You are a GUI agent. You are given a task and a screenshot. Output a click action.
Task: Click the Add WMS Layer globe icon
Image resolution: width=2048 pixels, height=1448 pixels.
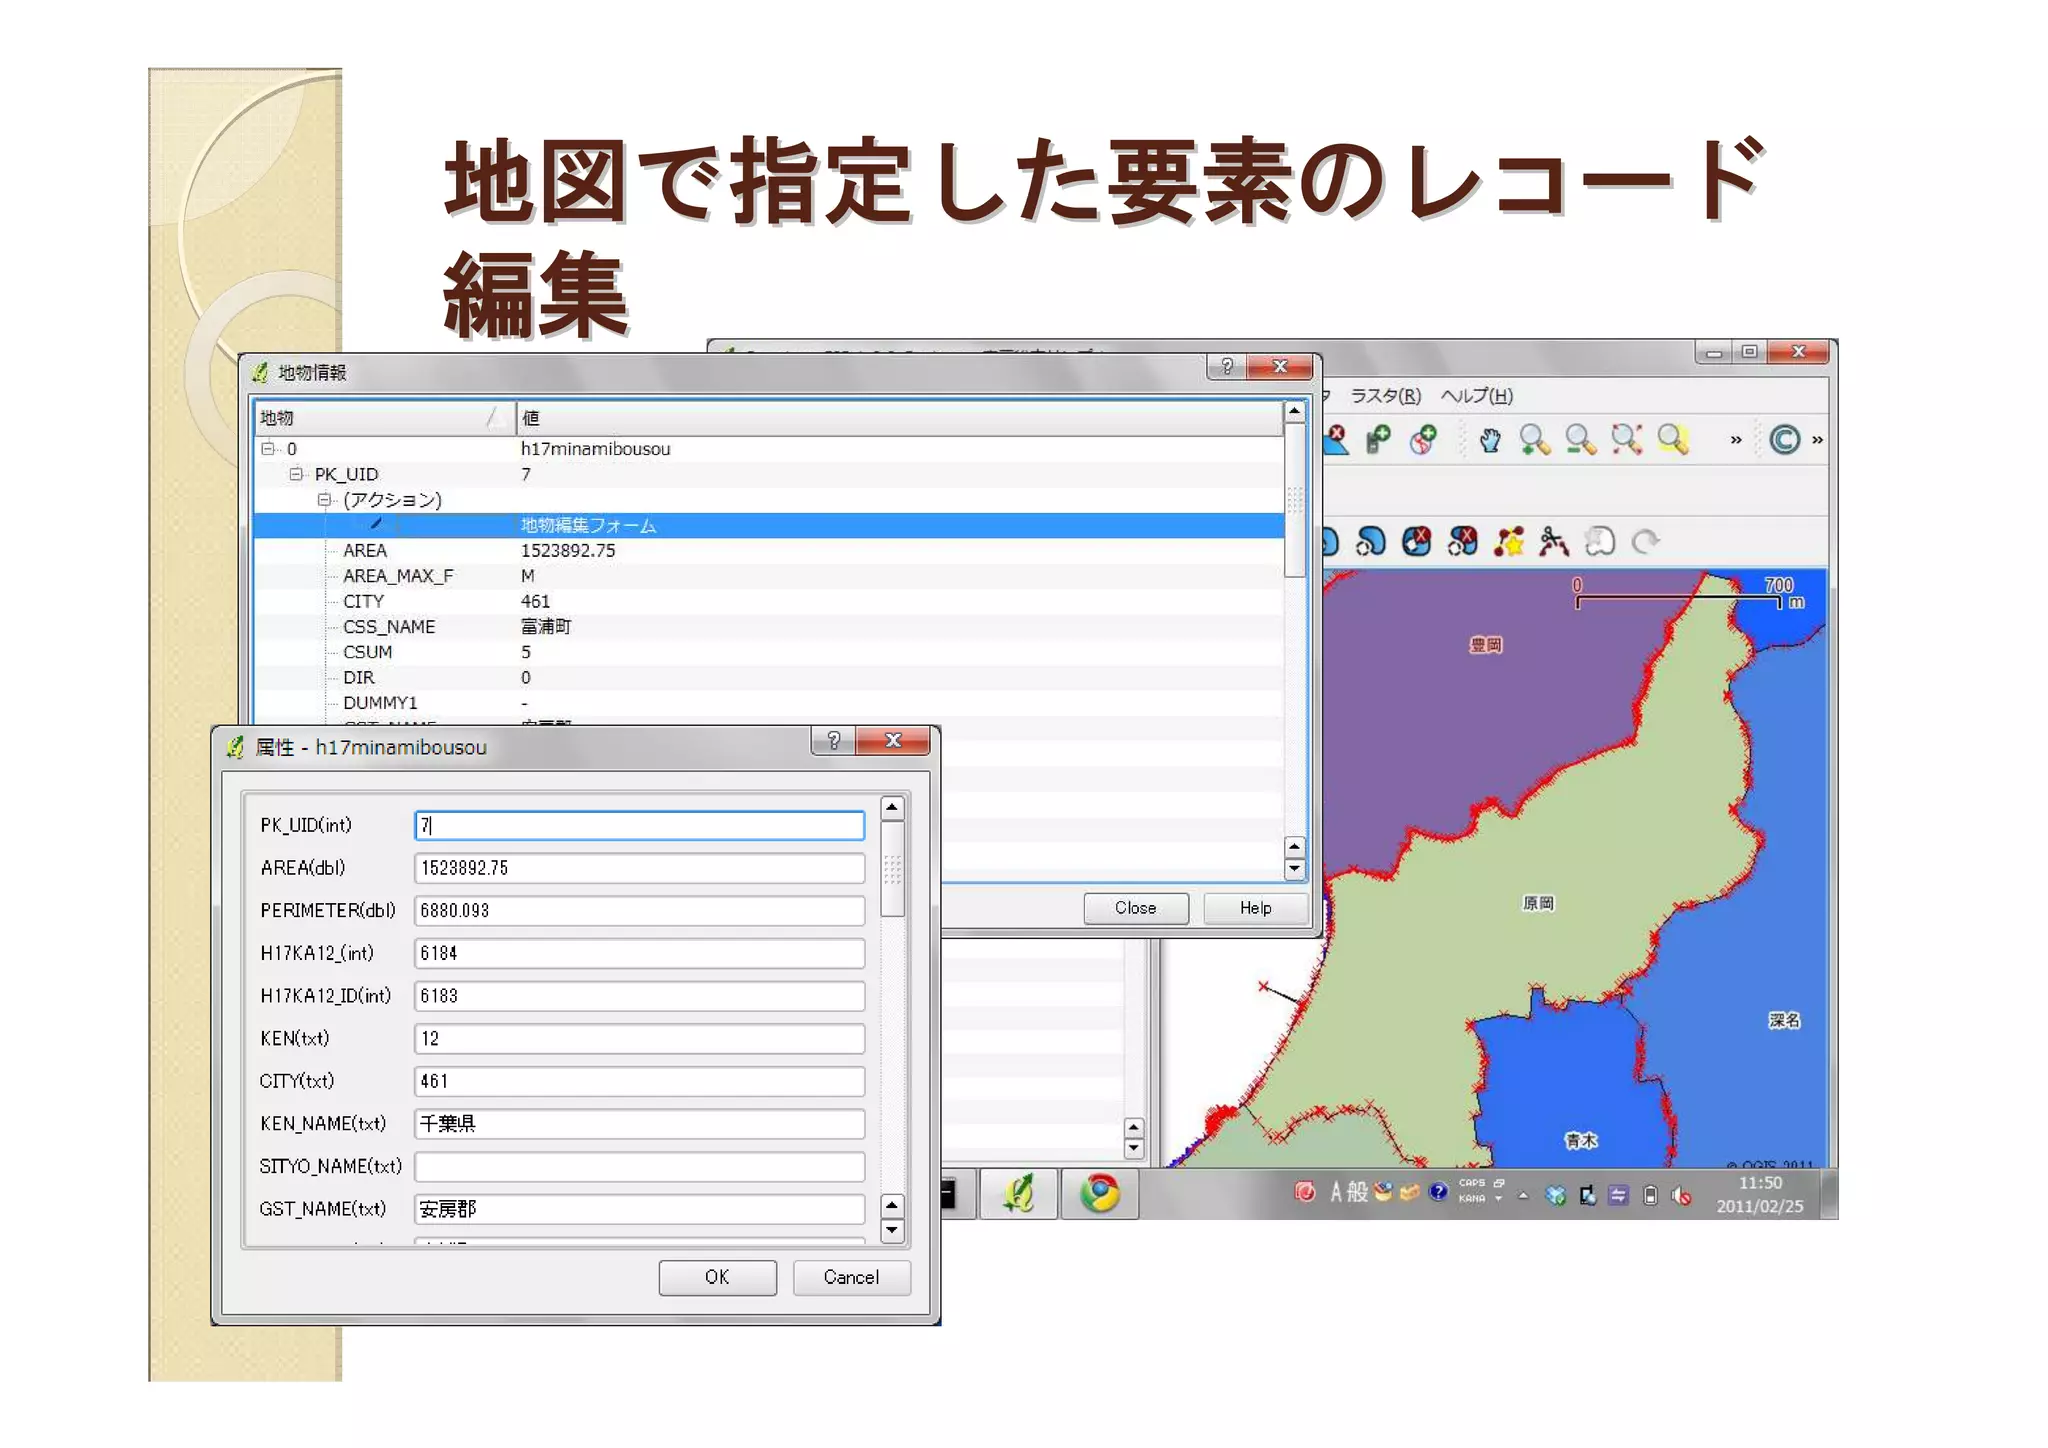1423,440
